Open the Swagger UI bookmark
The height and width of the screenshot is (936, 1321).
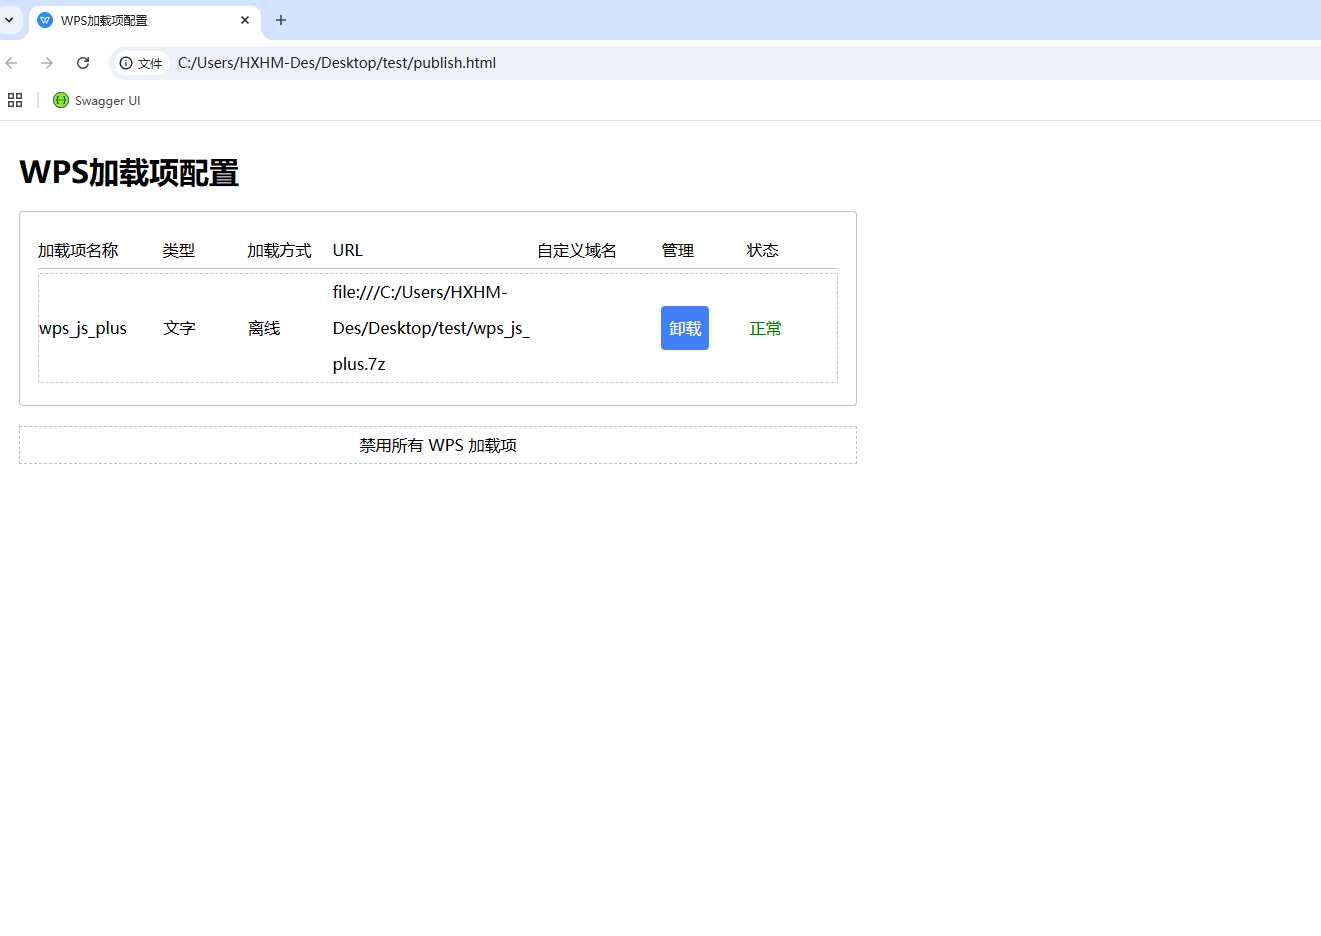pyautogui.click(x=97, y=100)
